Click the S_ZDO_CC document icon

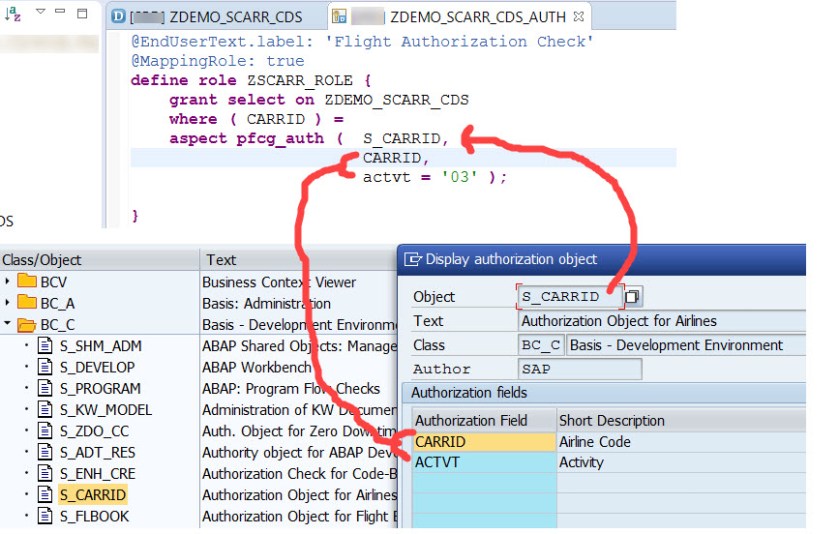[x=44, y=431]
